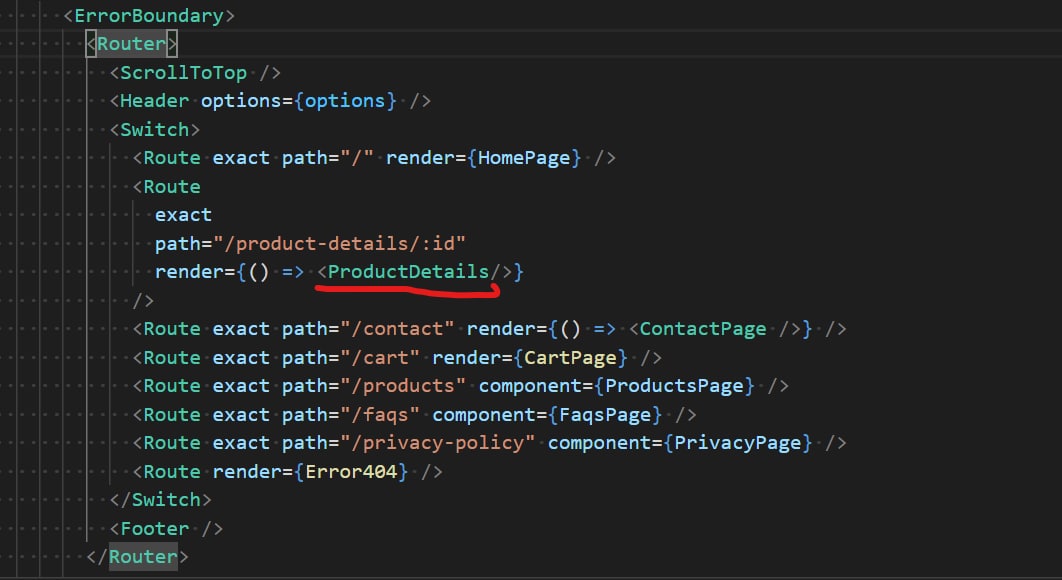
Task: Click PrivacyPage component reference
Action: pos(738,442)
